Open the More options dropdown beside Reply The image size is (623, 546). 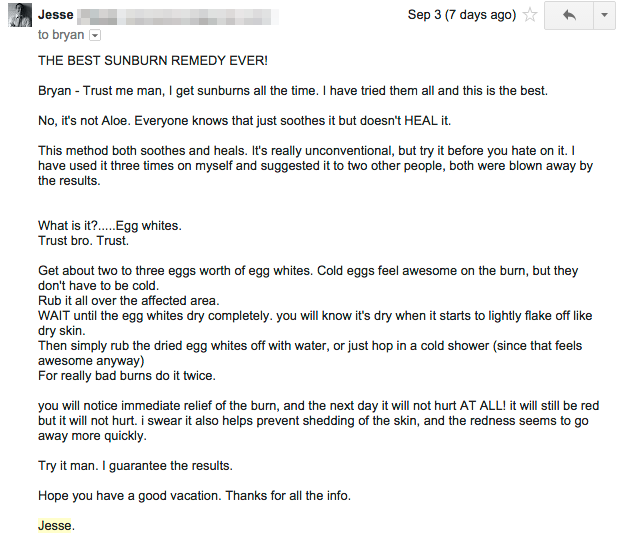[604, 15]
